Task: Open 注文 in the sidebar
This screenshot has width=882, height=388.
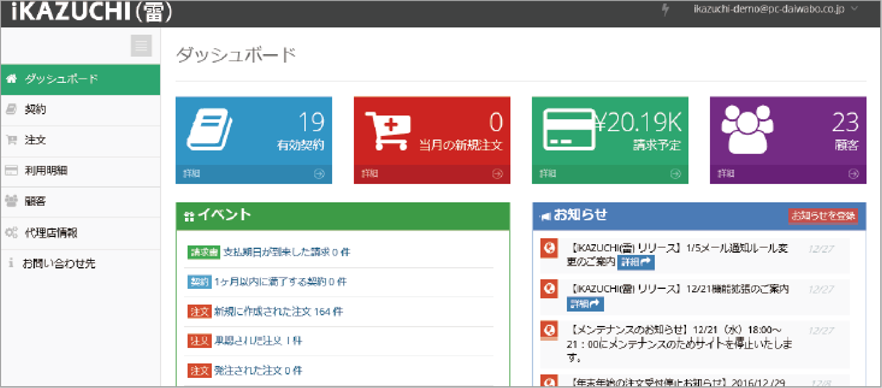Action: (x=80, y=141)
